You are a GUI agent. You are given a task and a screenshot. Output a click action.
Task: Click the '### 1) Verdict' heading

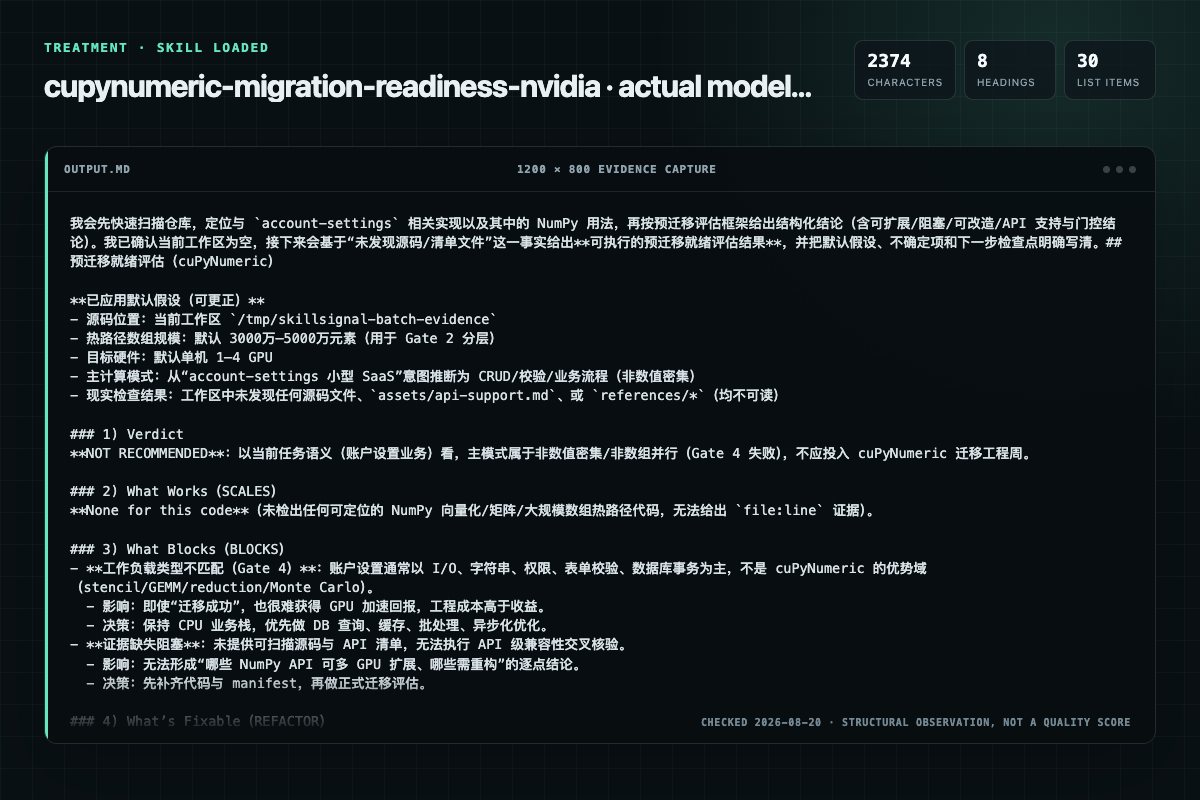tap(127, 433)
